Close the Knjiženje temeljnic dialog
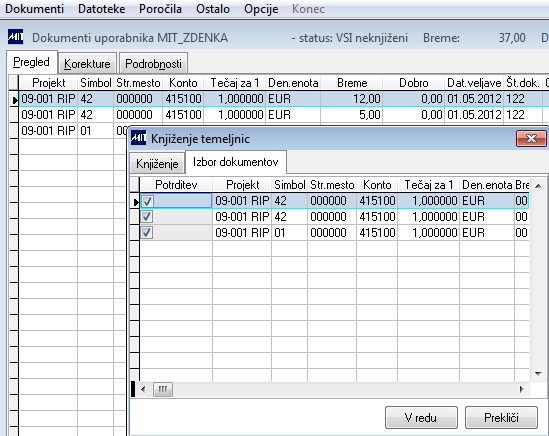Screen dimensions: 549x436 (531, 138)
